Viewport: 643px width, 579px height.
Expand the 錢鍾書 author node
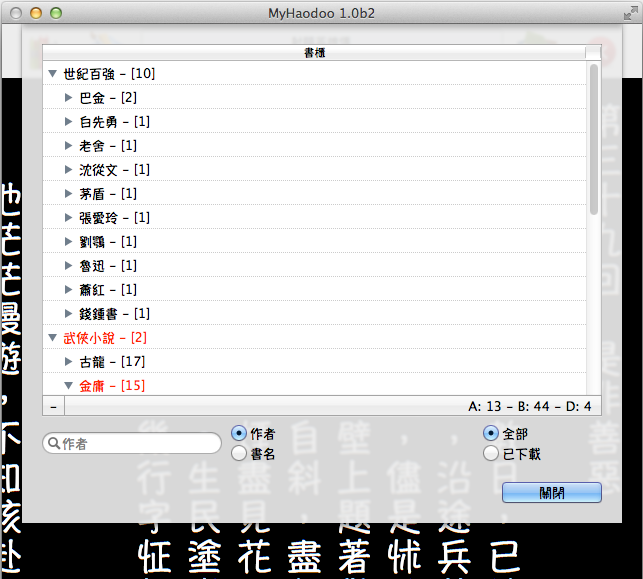pos(68,314)
